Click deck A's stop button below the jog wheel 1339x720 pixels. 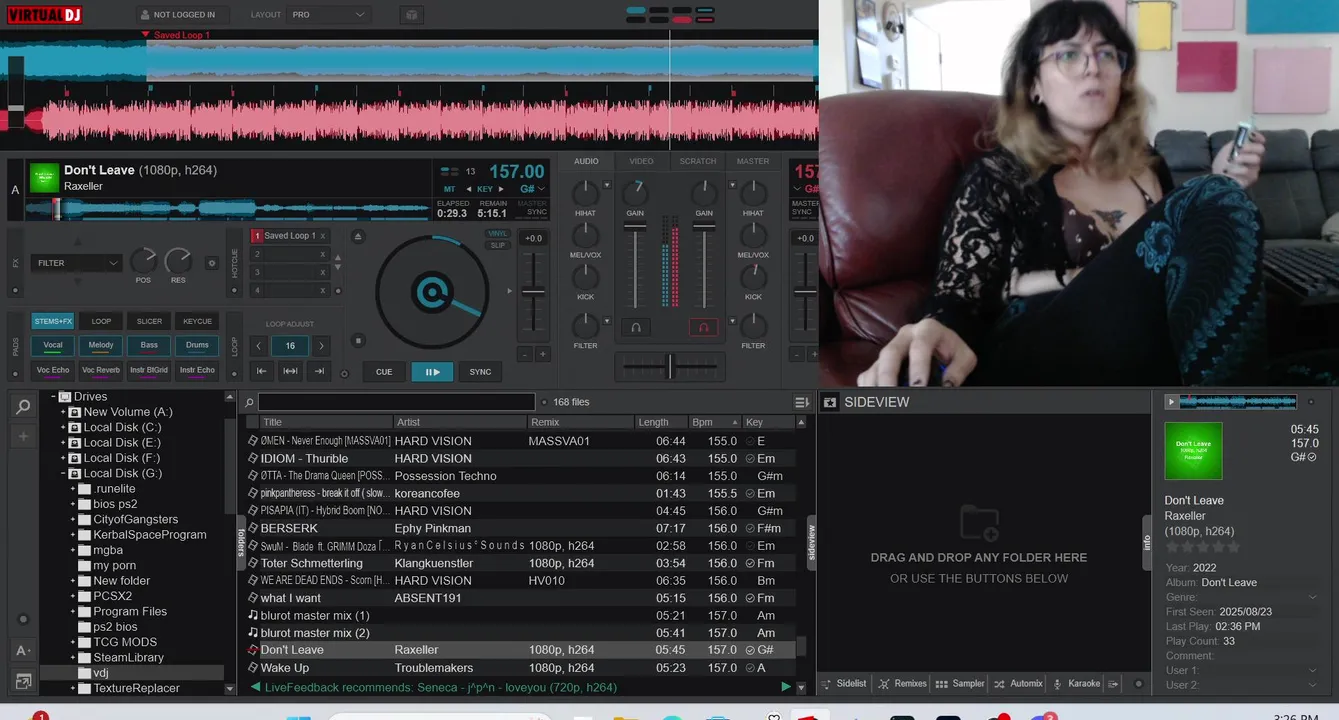[x=358, y=341]
